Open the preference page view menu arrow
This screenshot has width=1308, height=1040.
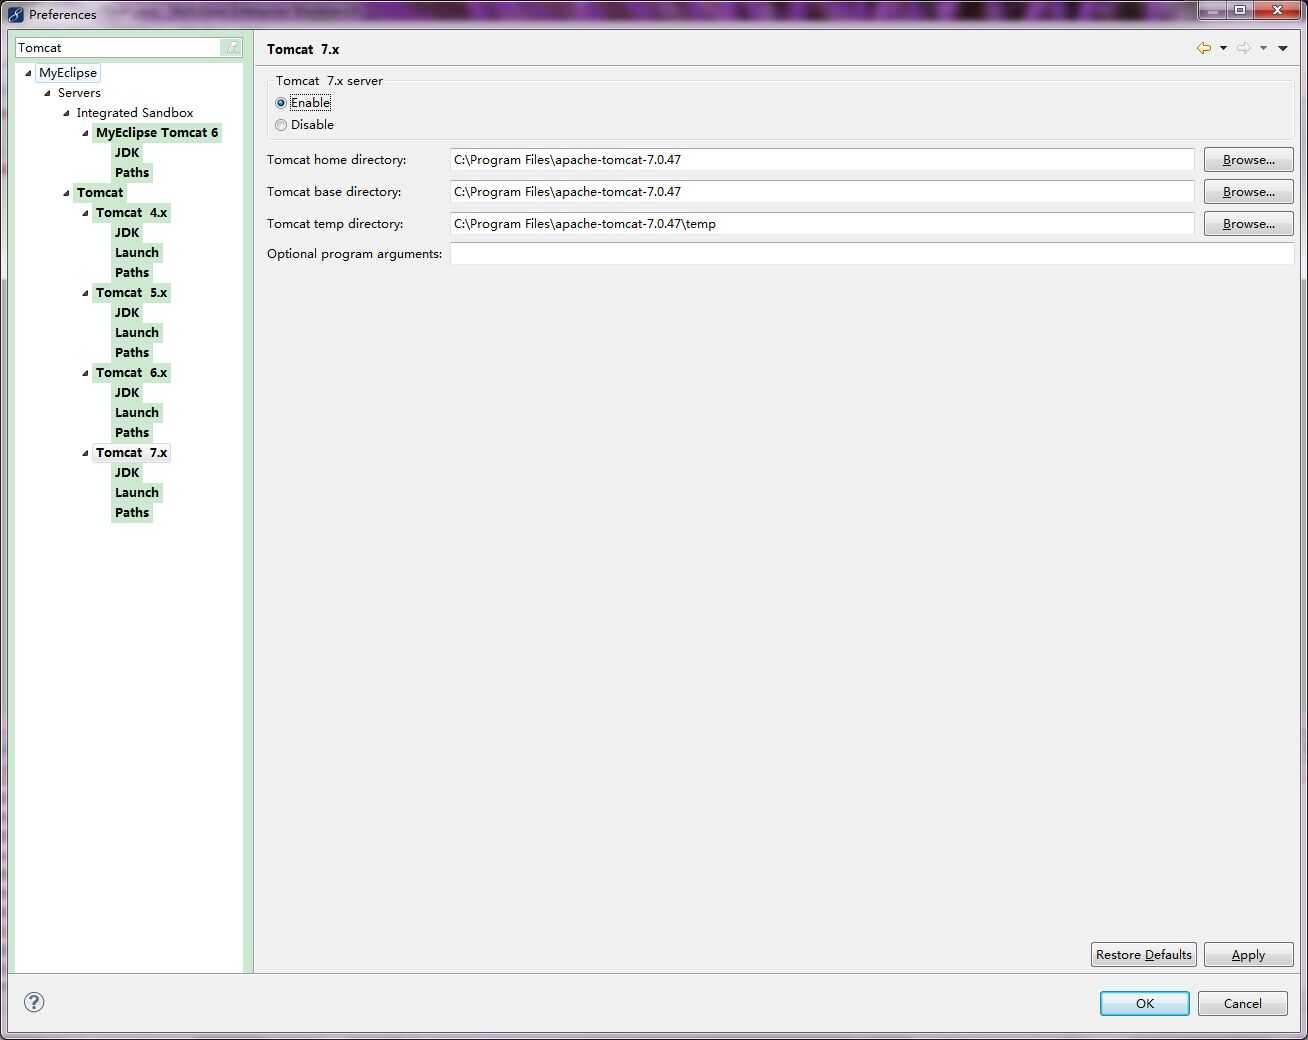1283,48
